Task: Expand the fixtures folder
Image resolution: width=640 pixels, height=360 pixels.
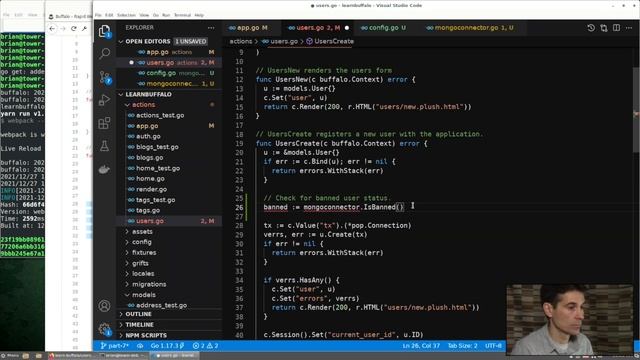Action: (x=144, y=253)
